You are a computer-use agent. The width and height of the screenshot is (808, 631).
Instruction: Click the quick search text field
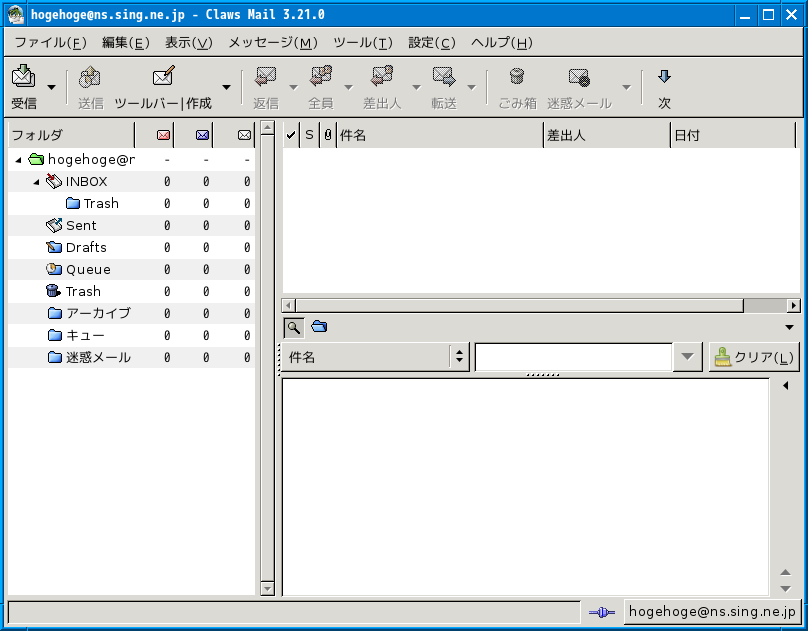574,357
